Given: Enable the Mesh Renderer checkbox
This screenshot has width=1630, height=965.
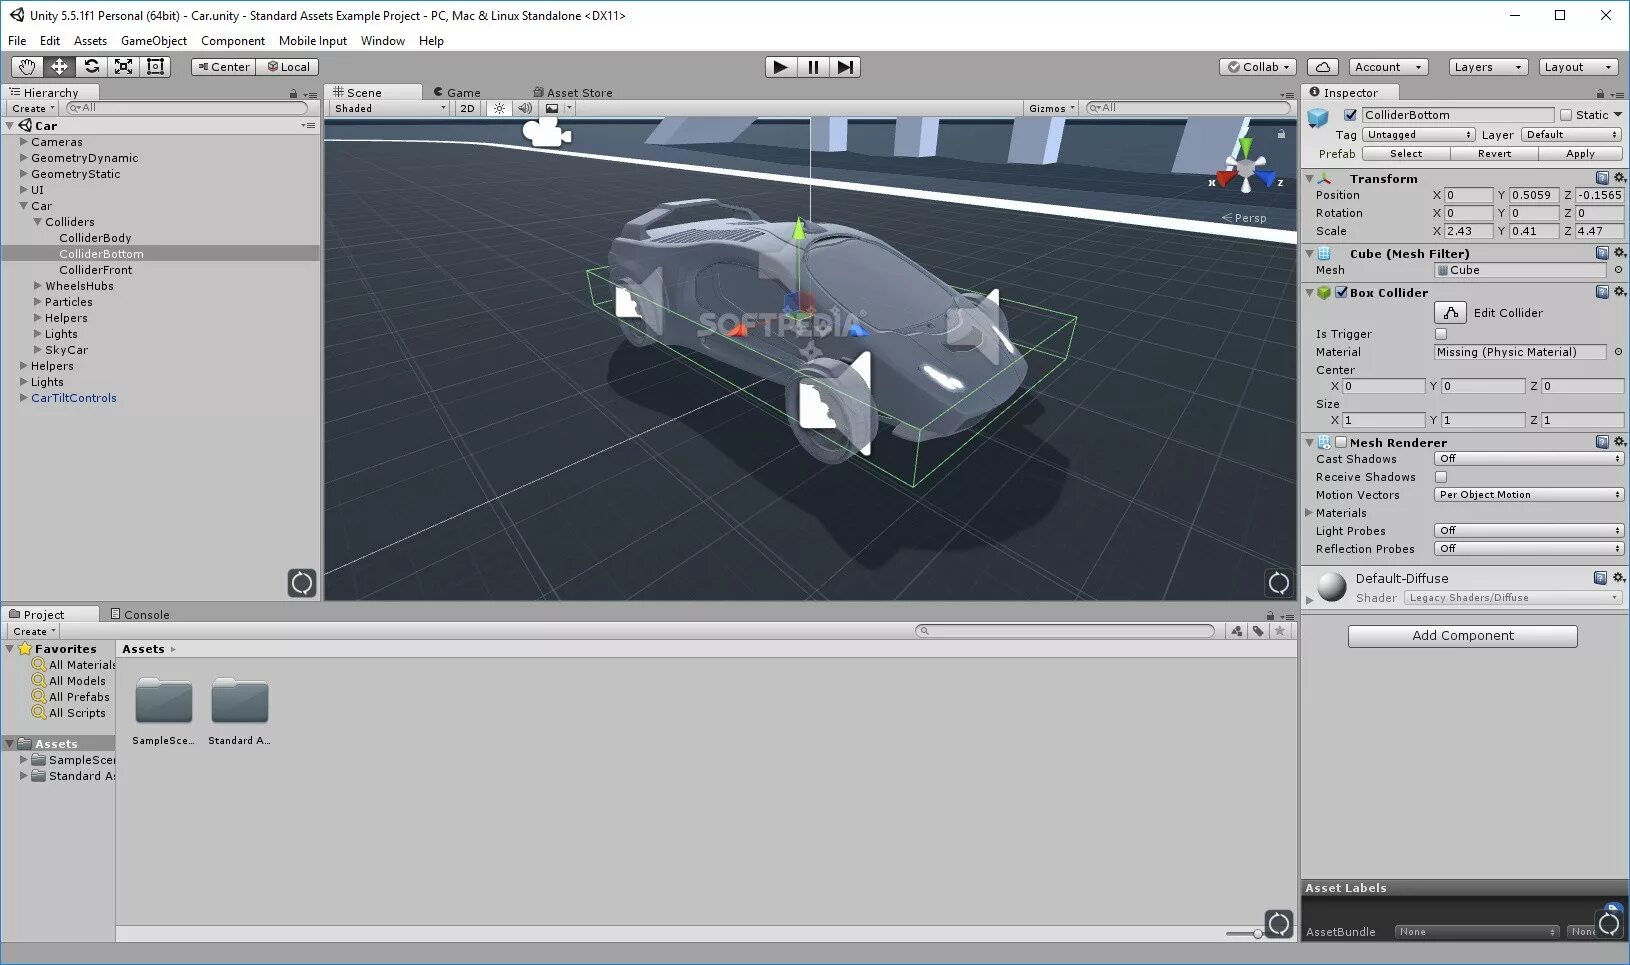Looking at the screenshot, I should (1341, 442).
